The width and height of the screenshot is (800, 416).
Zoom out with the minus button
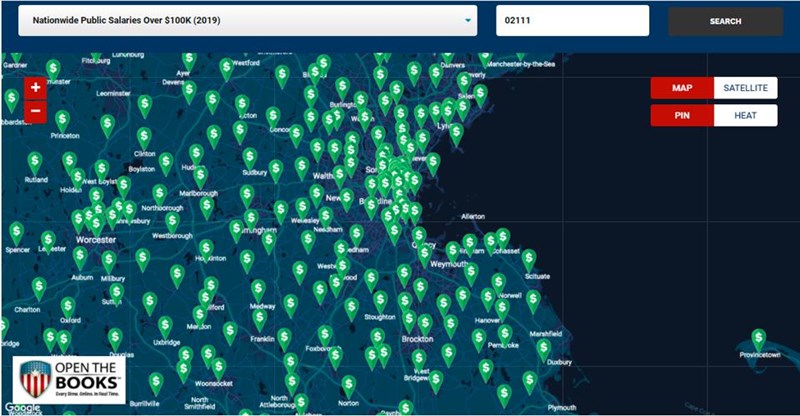point(35,112)
